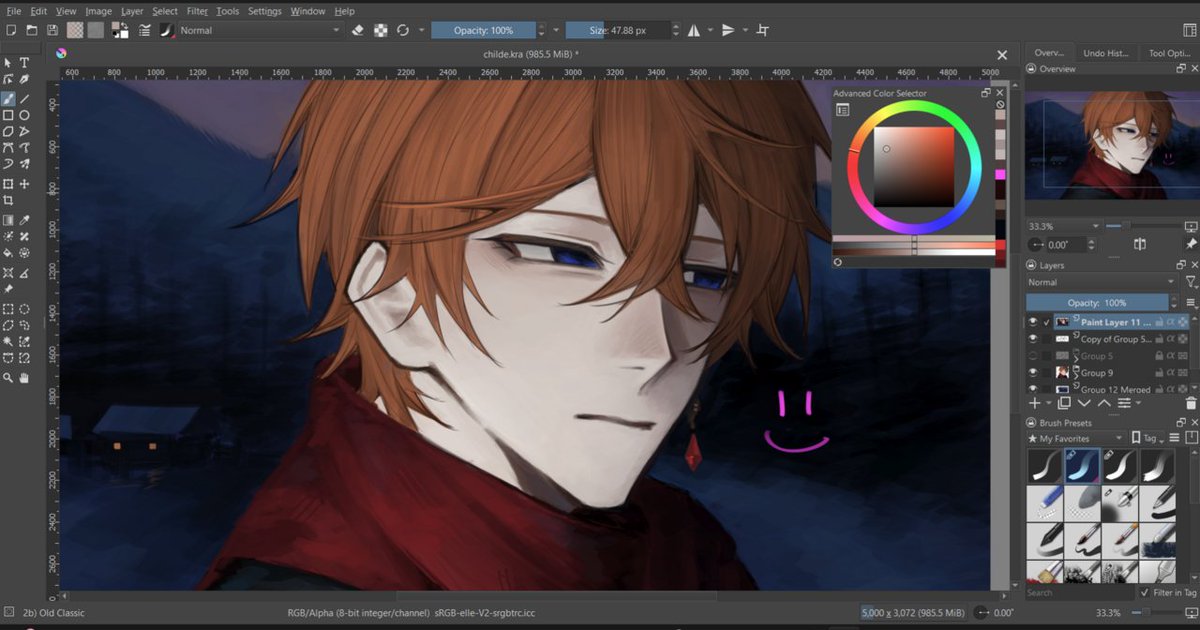Select the Elliptical Selection tool
Viewport: 1200px width, 630px height.
(25, 309)
